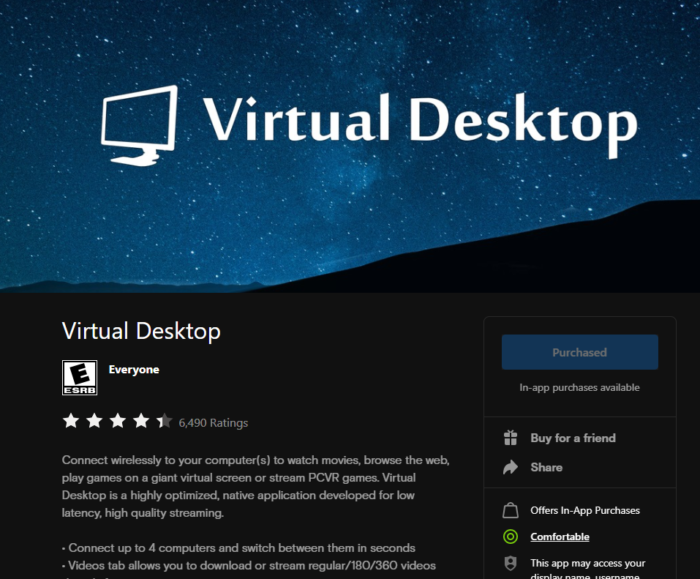Click the ESRB Everyone rating badge
Viewport: 700px width, 579px height.
pos(79,378)
